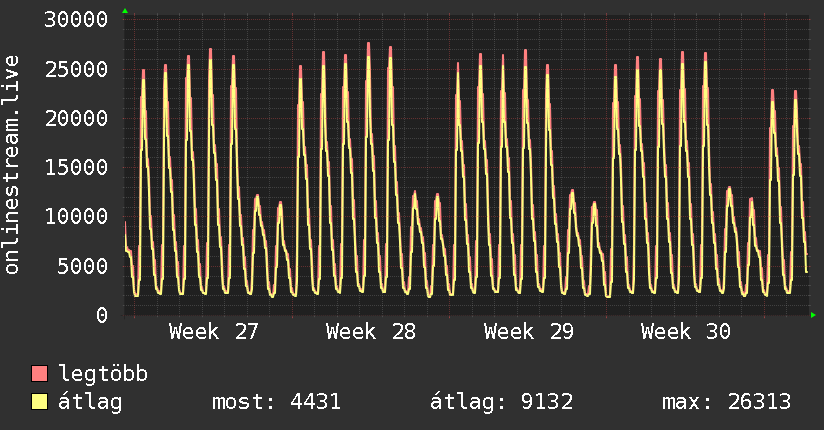The image size is (824, 430).
Task: Click the 25000 y-axis value
Action: pos(76,69)
